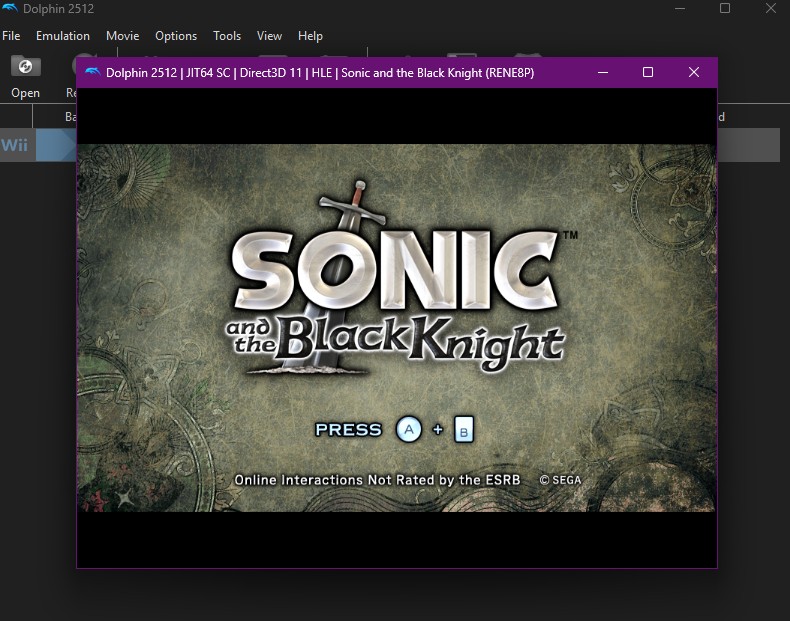This screenshot has width=790, height=621.
Task: Open the Tools menu
Action: point(227,36)
